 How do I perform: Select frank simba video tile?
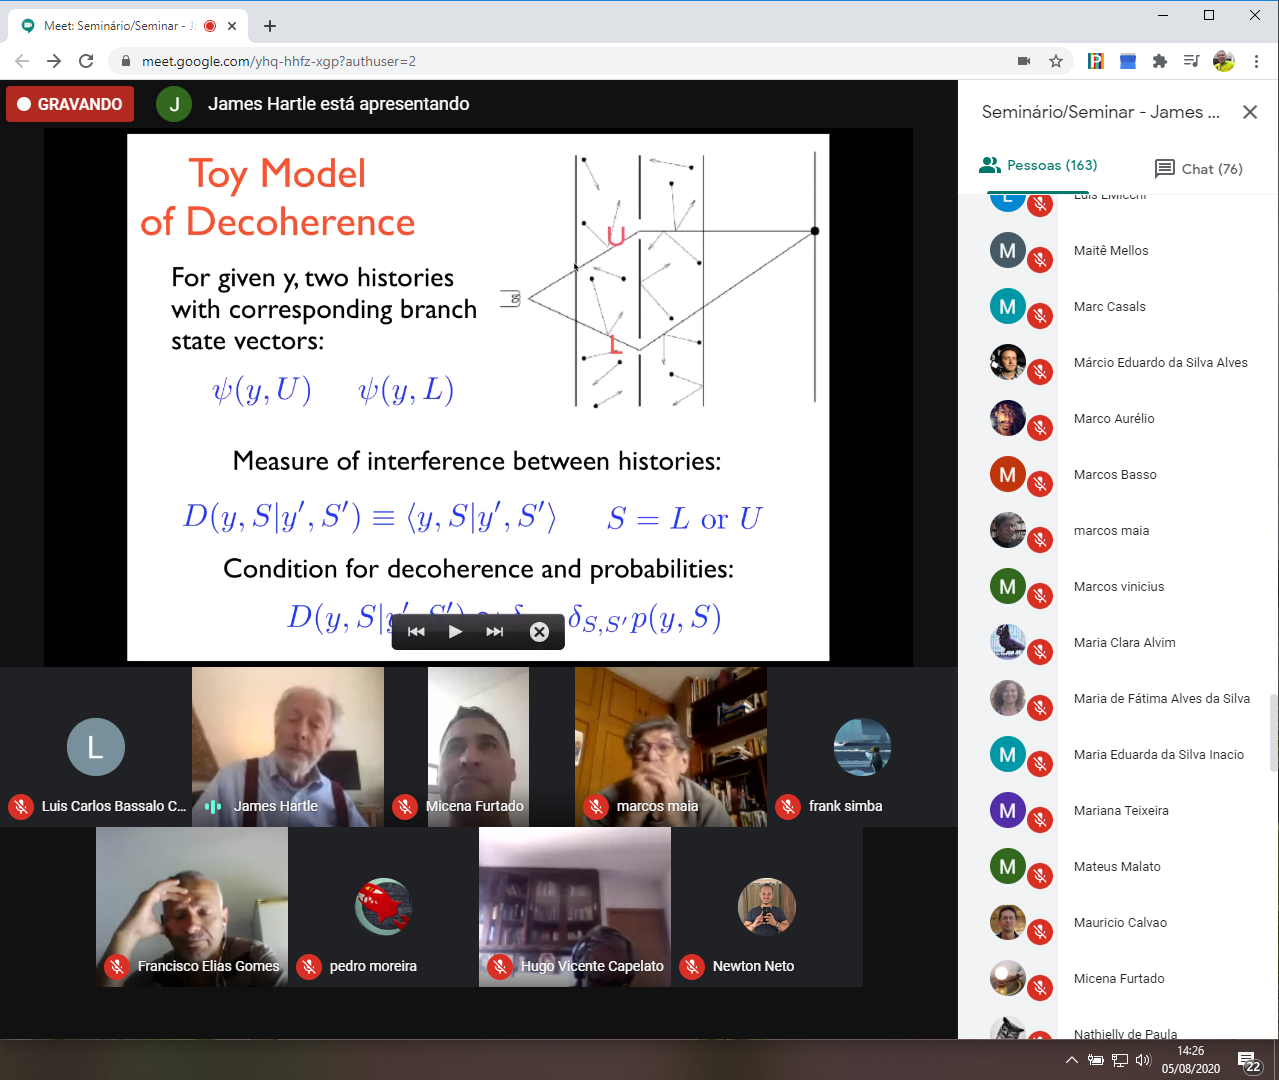pos(862,747)
